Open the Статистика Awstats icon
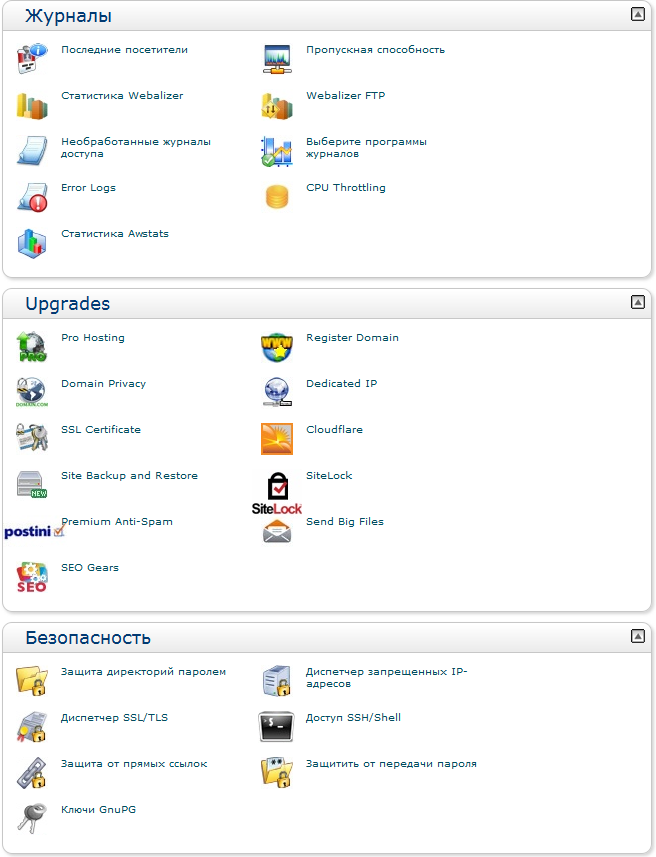The width and height of the screenshot is (656, 857). coord(32,243)
